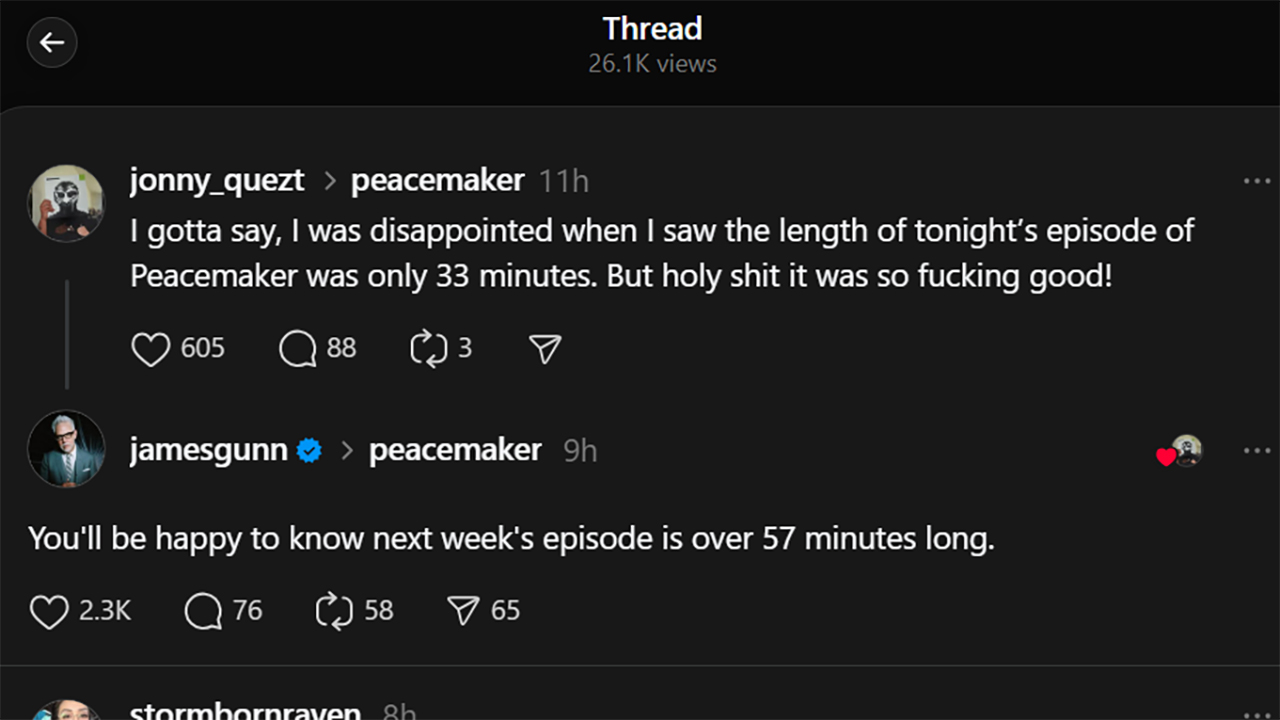Open the more options menu on stormbornraven's reply
This screenshot has height=720, width=1280.
click(x=1256, y=712)
